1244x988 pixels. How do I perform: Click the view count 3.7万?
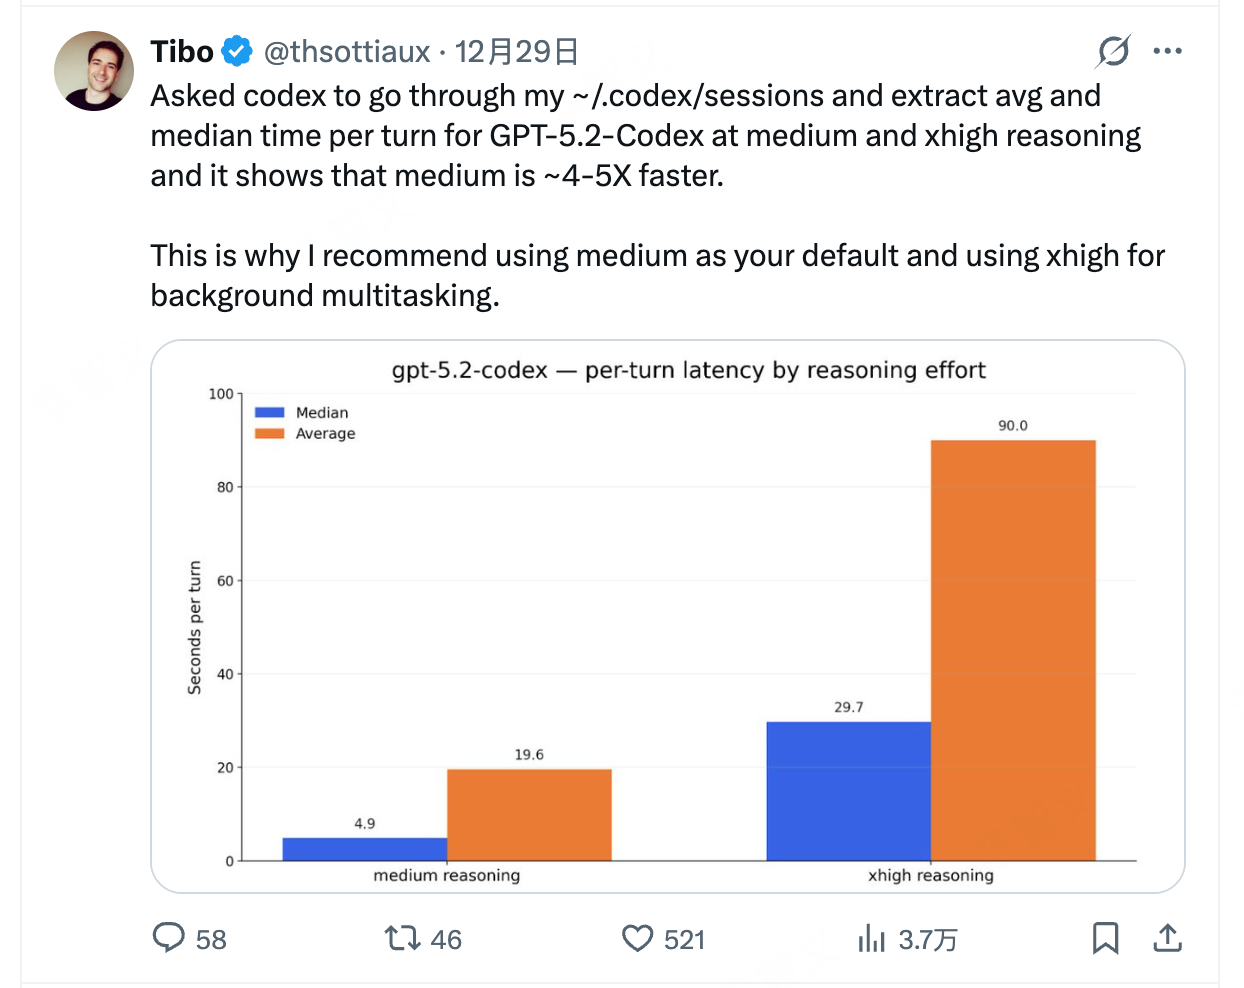tap(927, 940)
